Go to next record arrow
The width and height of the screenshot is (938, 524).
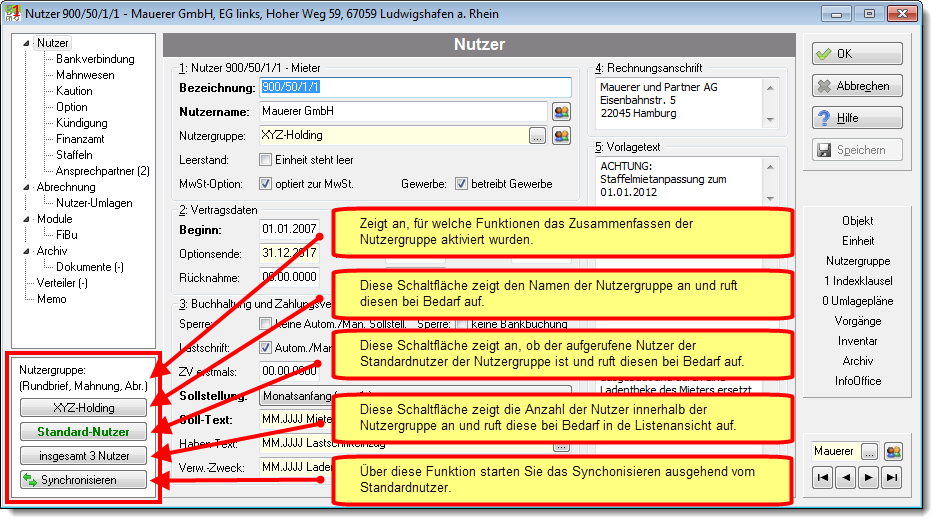point(869,477)
